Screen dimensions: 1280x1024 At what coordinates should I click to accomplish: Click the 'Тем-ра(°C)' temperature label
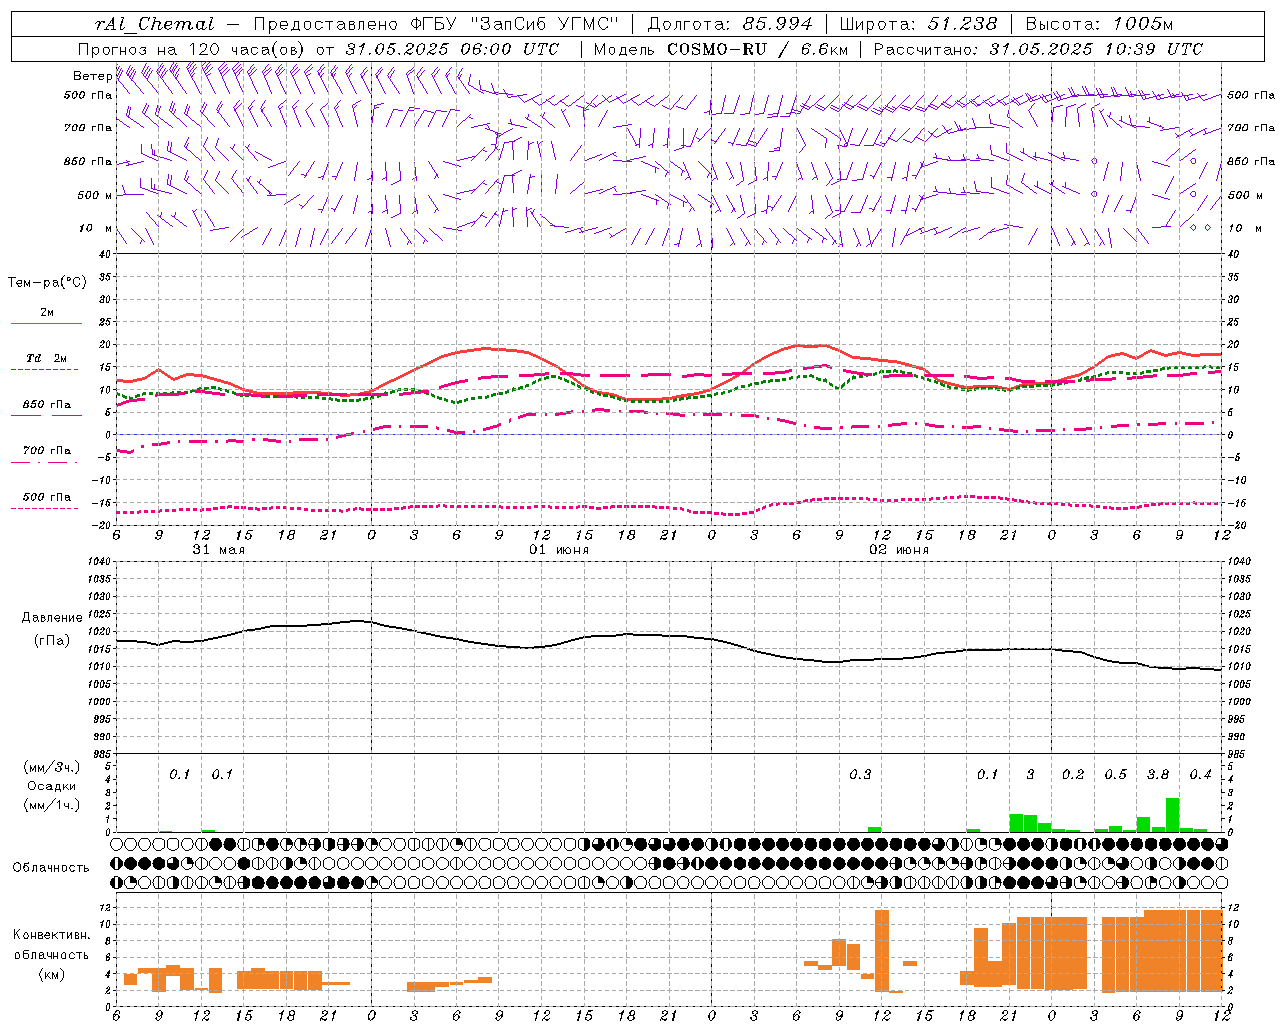[47, 283]
